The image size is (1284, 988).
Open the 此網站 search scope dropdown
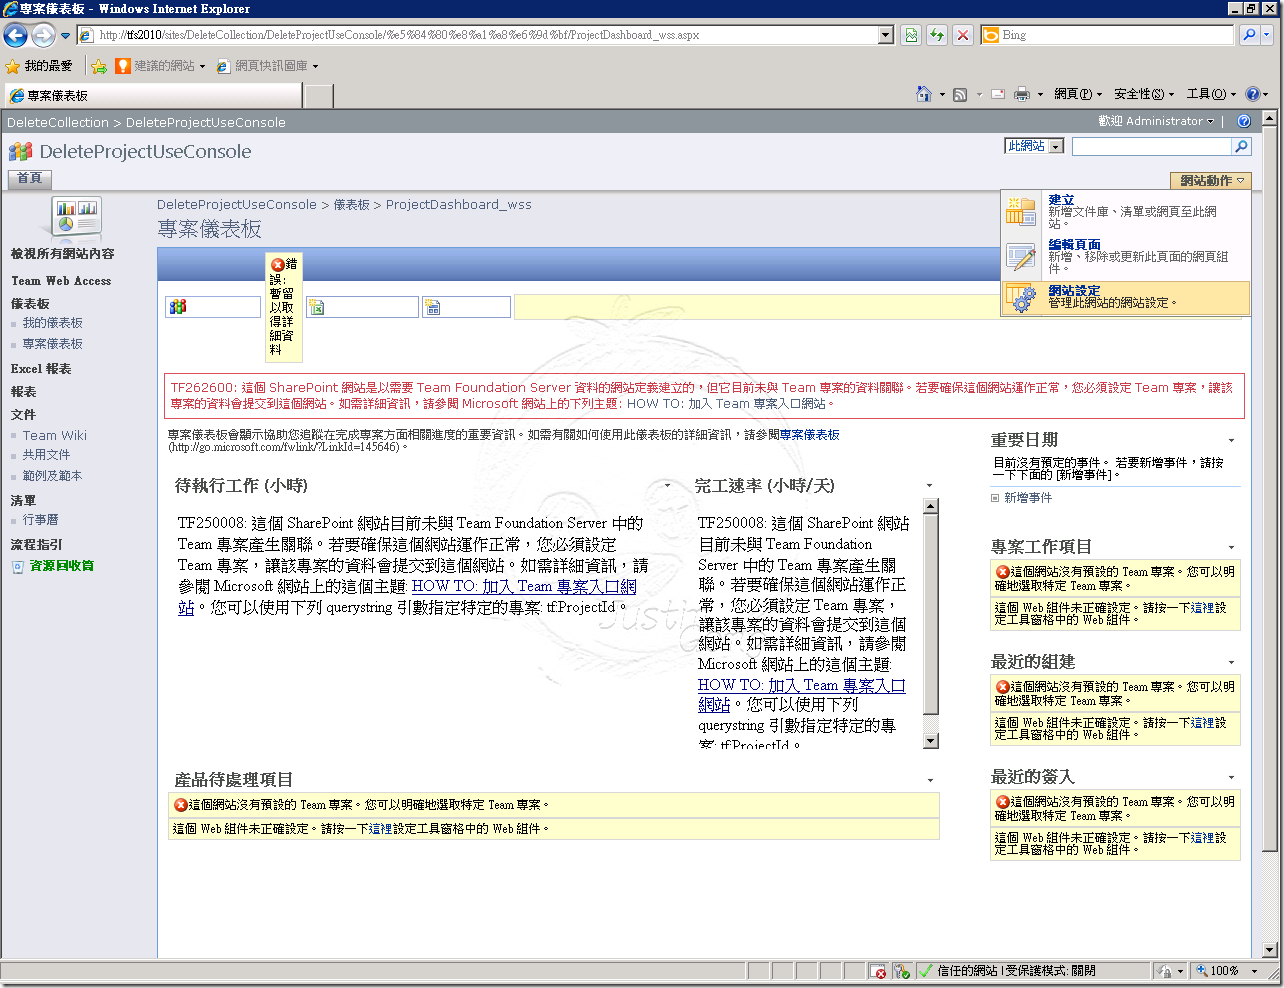tap(1055, 146)
